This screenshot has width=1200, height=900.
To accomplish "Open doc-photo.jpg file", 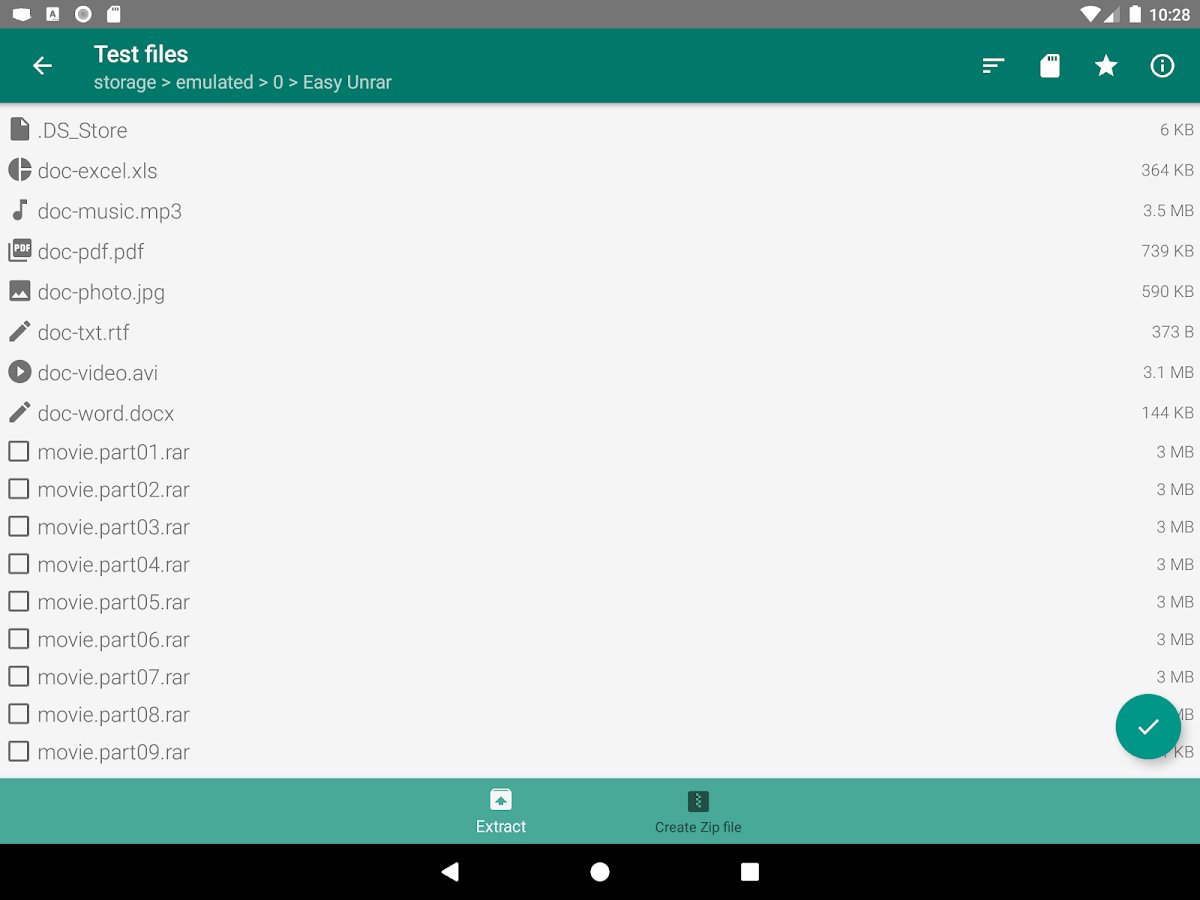I will (600, 292).
